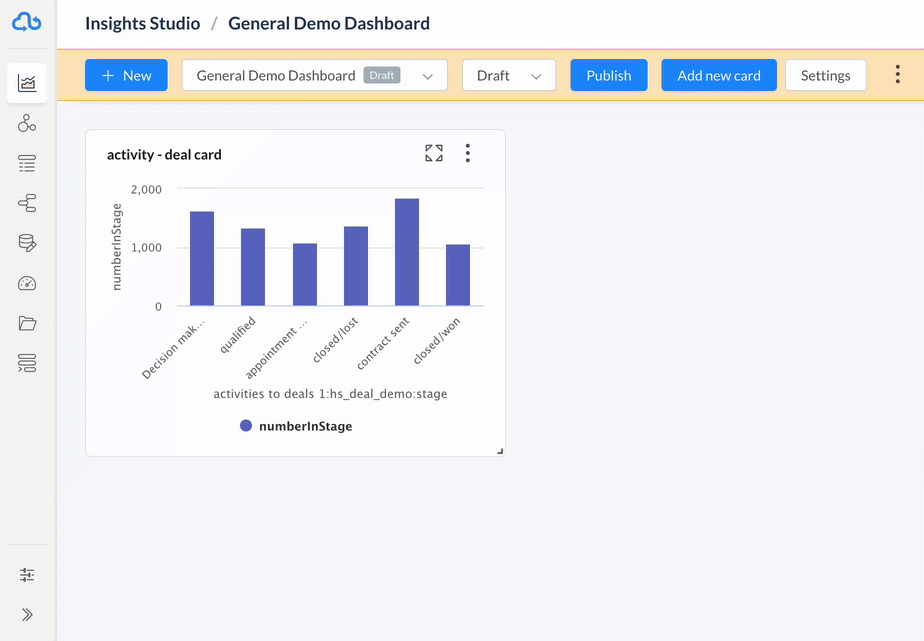924x641 pixels.
Task: Open the Draft version dropdown
Action: point(509,75)
